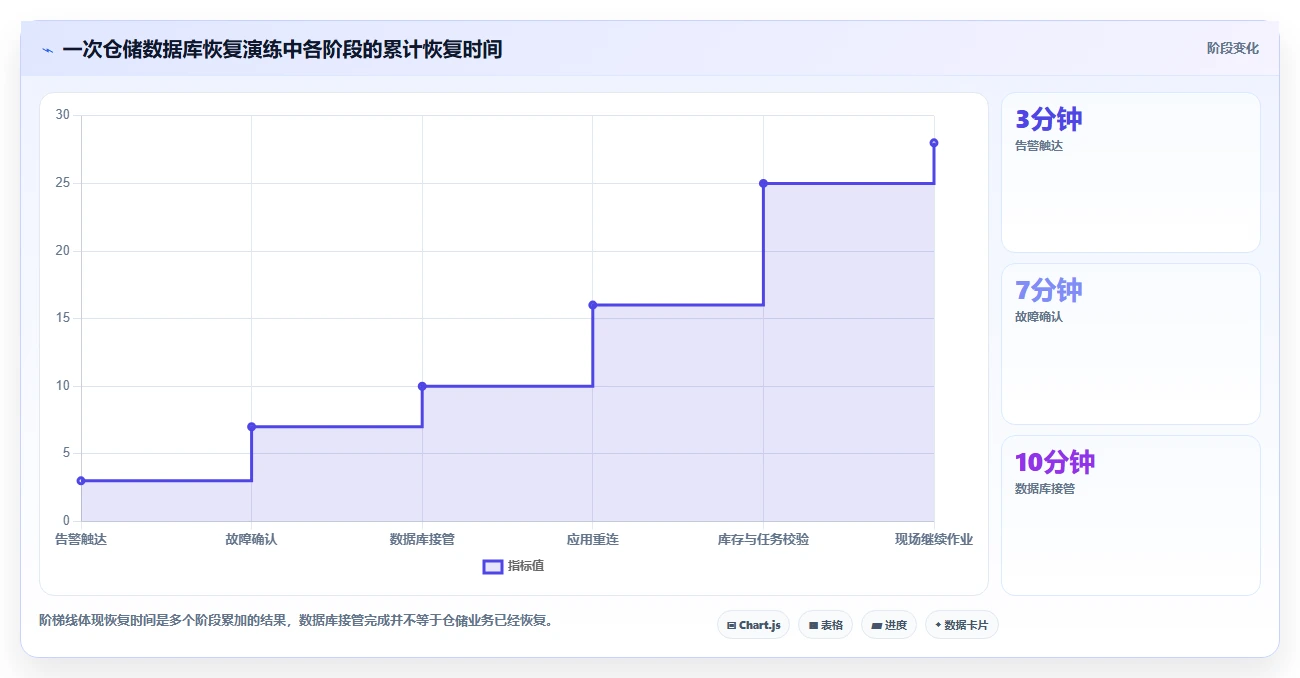Select the 表格 tag pill
The width and height of the screenshot is (1300, 678).
click(825, 625)
